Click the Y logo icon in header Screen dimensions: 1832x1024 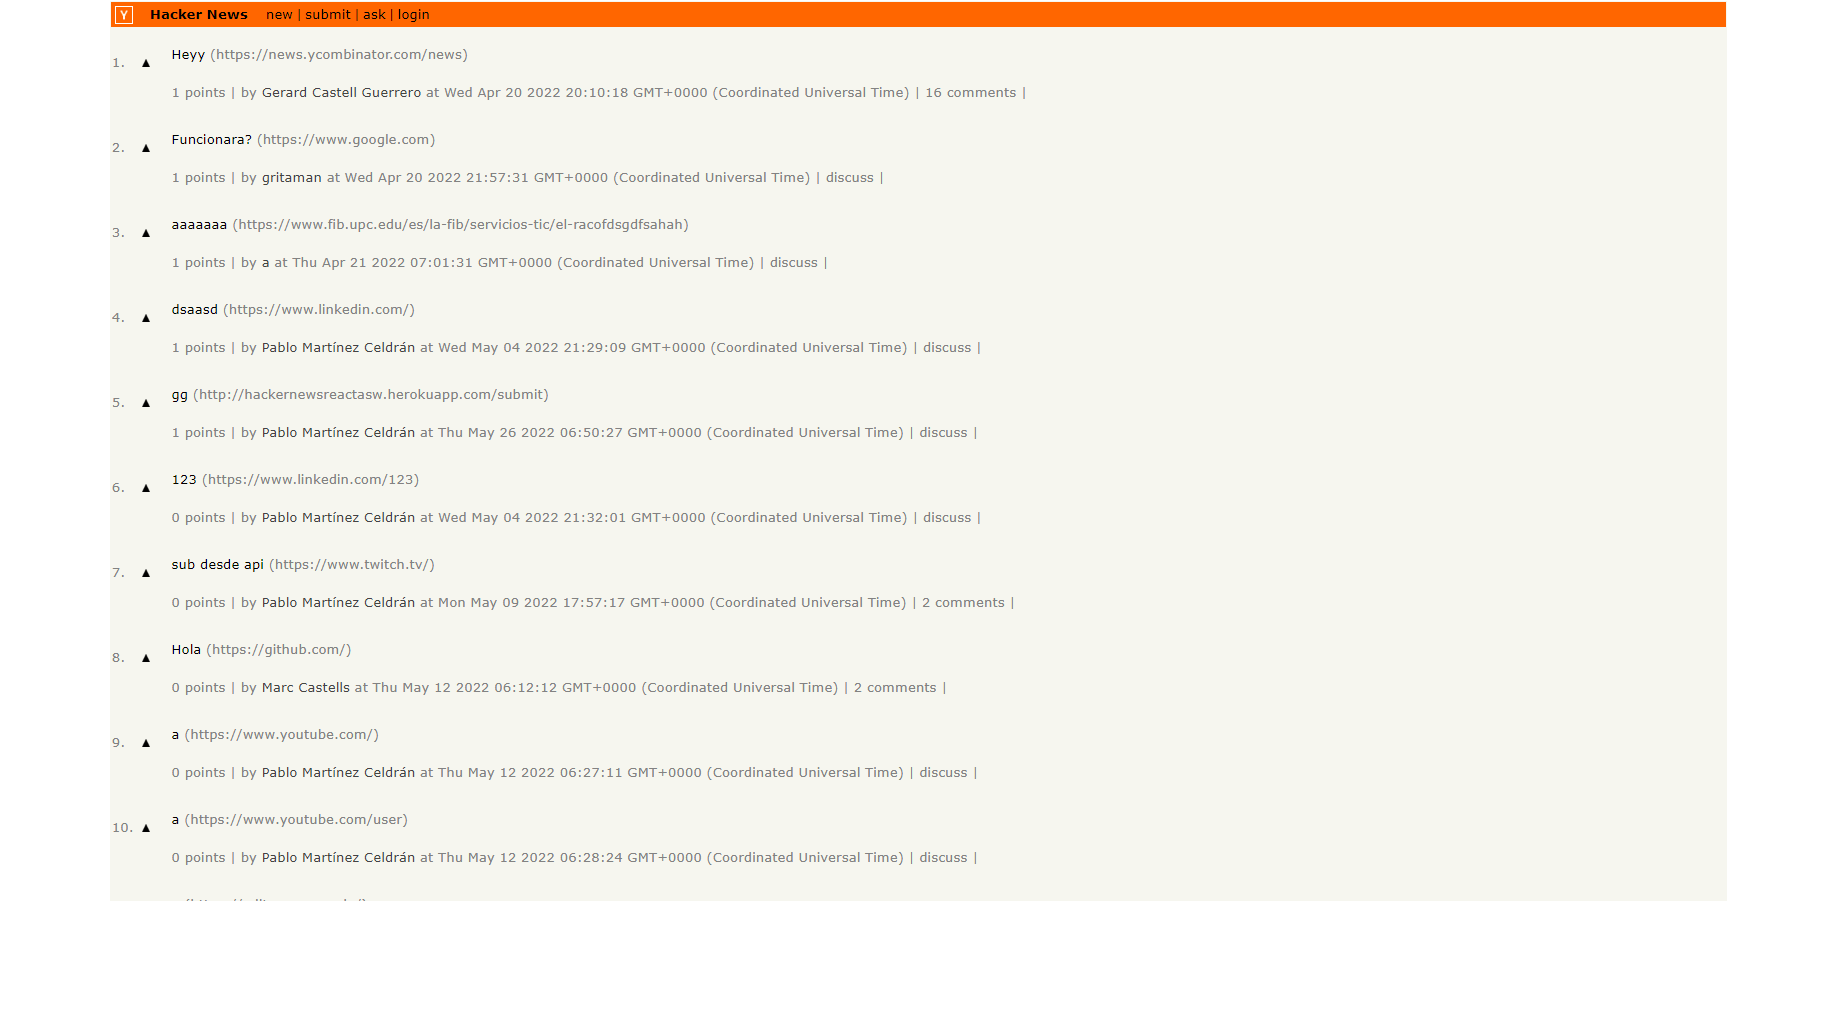124,15
